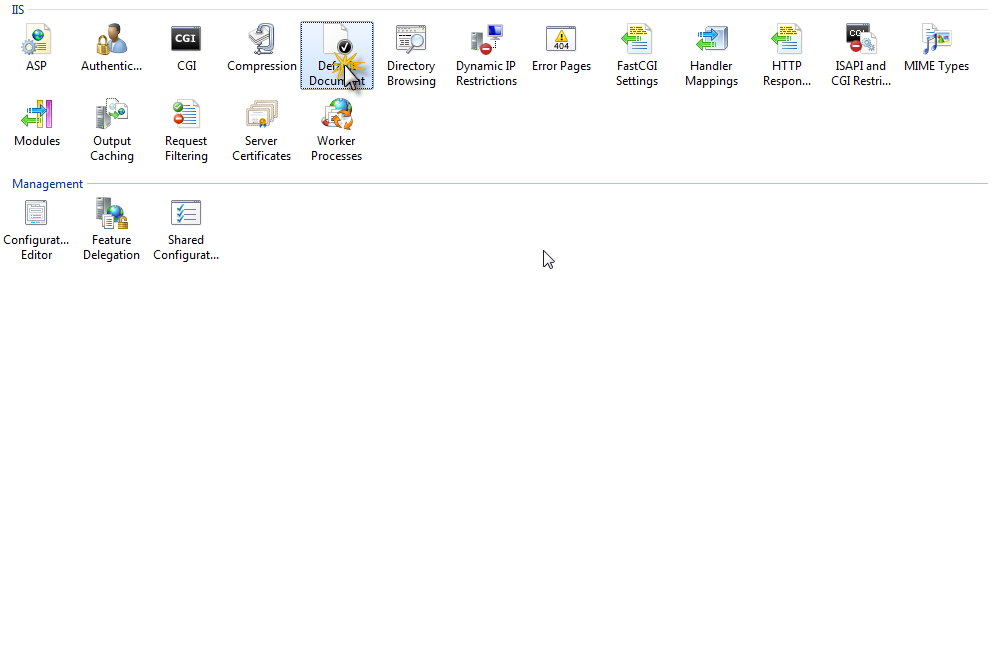The width and height of the screenshot is (998, 647).
Task: Open Directory Browsing settings
Action: [x=411, y=55]
